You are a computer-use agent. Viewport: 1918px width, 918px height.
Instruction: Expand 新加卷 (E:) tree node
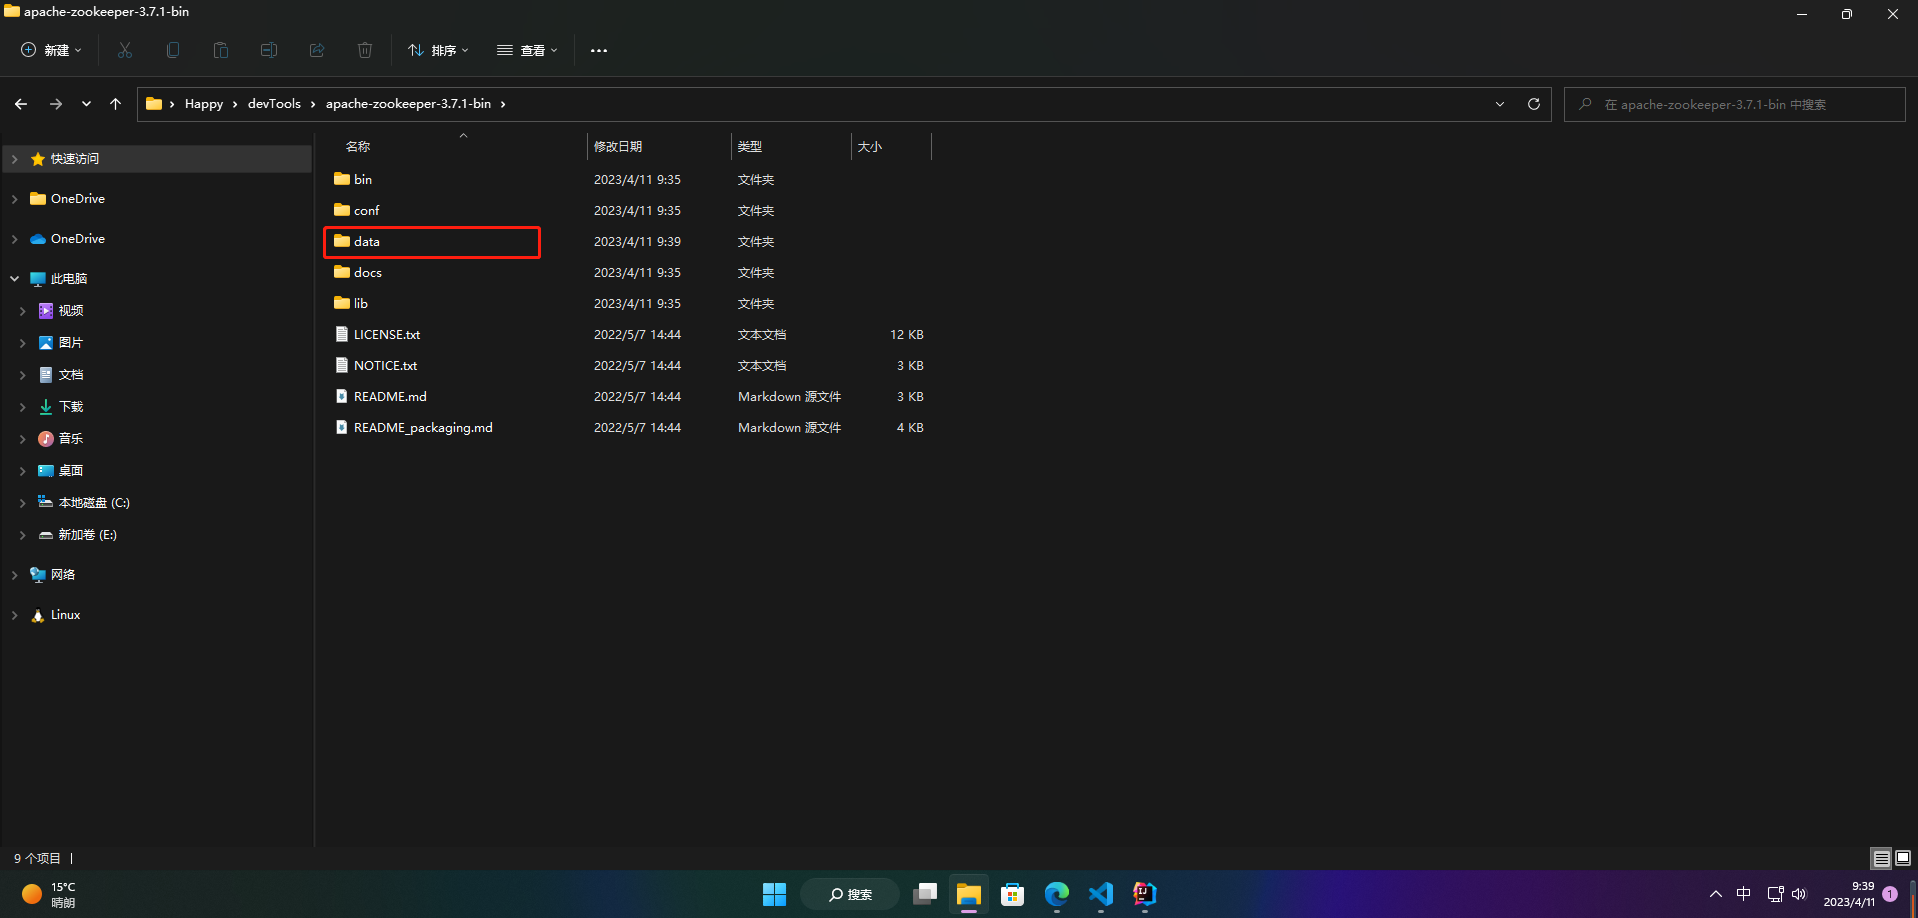22,535
